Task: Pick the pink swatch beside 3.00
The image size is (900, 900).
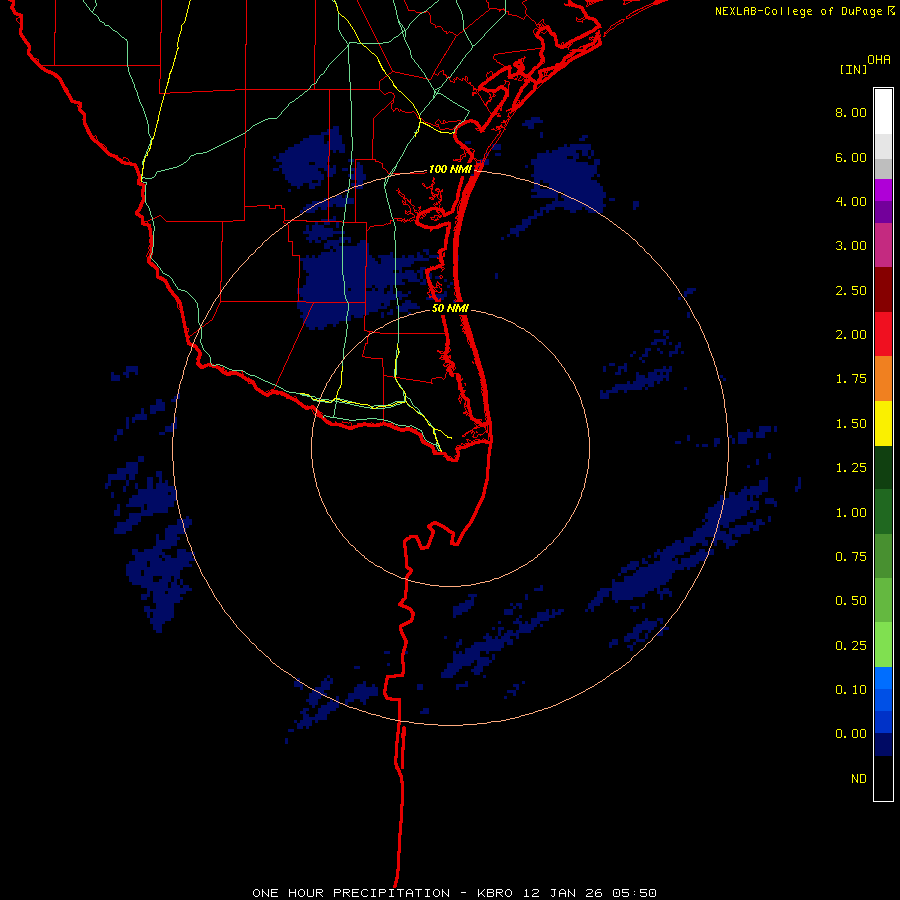Action: 883,245
